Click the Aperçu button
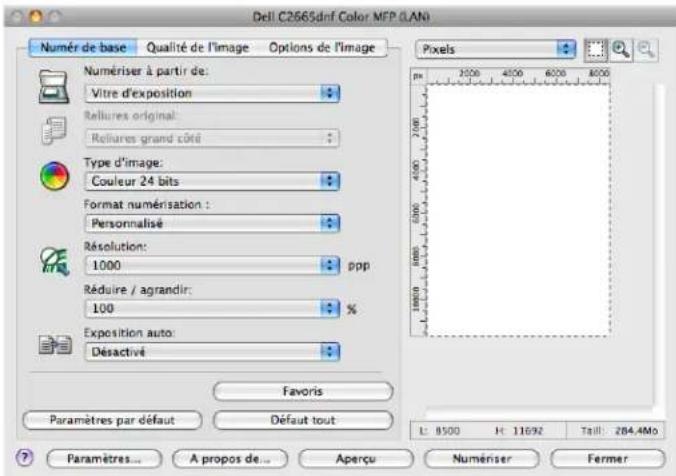Viewport: 676px width, 476px height. click(x=356, y=459)
